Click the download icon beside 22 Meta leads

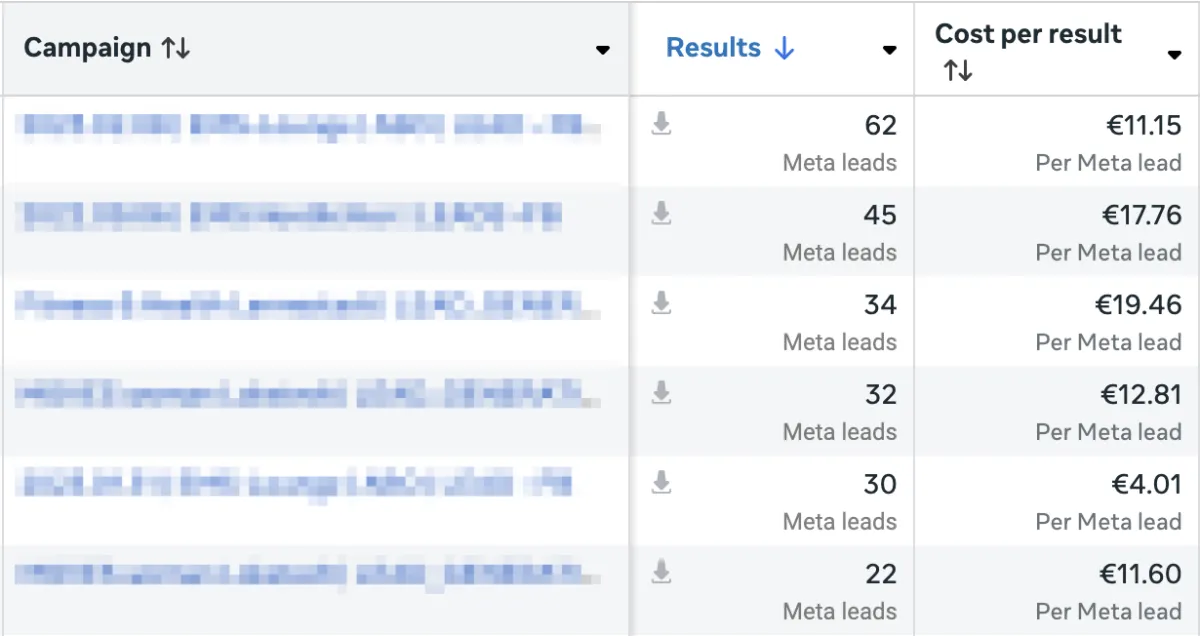pos(661,572)
